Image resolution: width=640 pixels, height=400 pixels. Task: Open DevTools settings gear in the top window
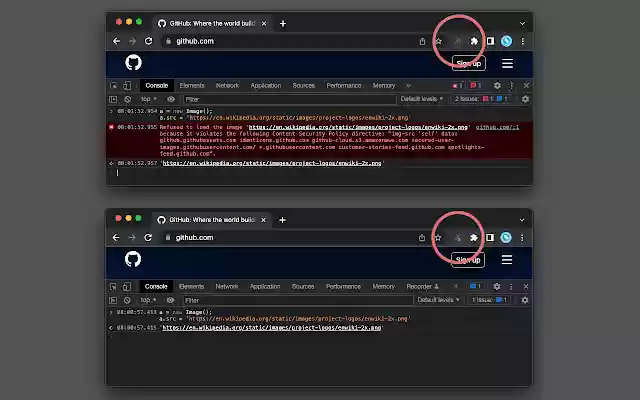pyautogui.click(x=497, y=85)
